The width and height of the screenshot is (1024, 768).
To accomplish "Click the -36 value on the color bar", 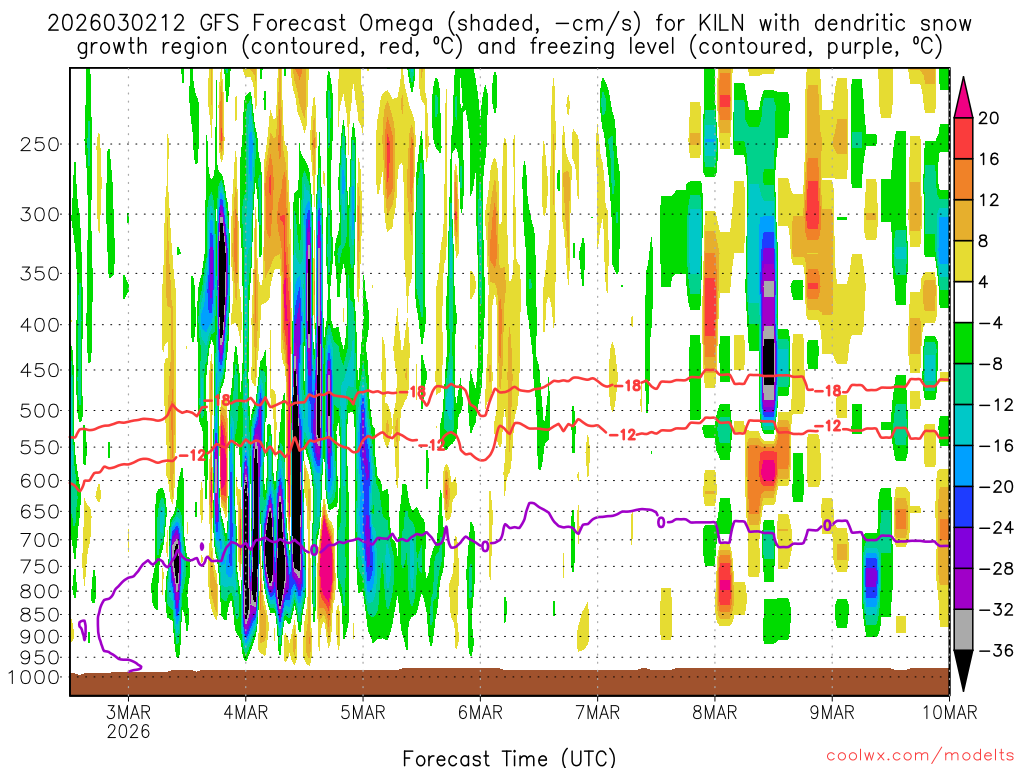I will click(997, 651).
